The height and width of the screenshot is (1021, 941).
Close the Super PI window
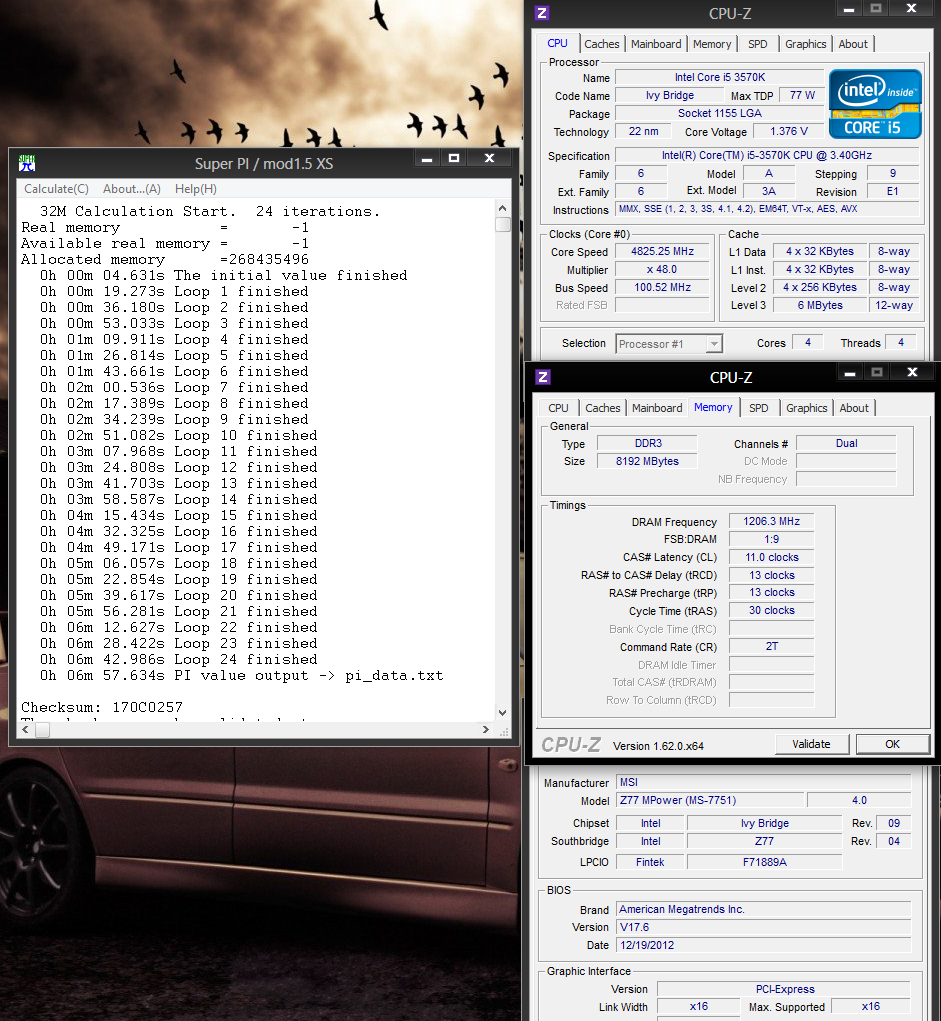(490, 158)
